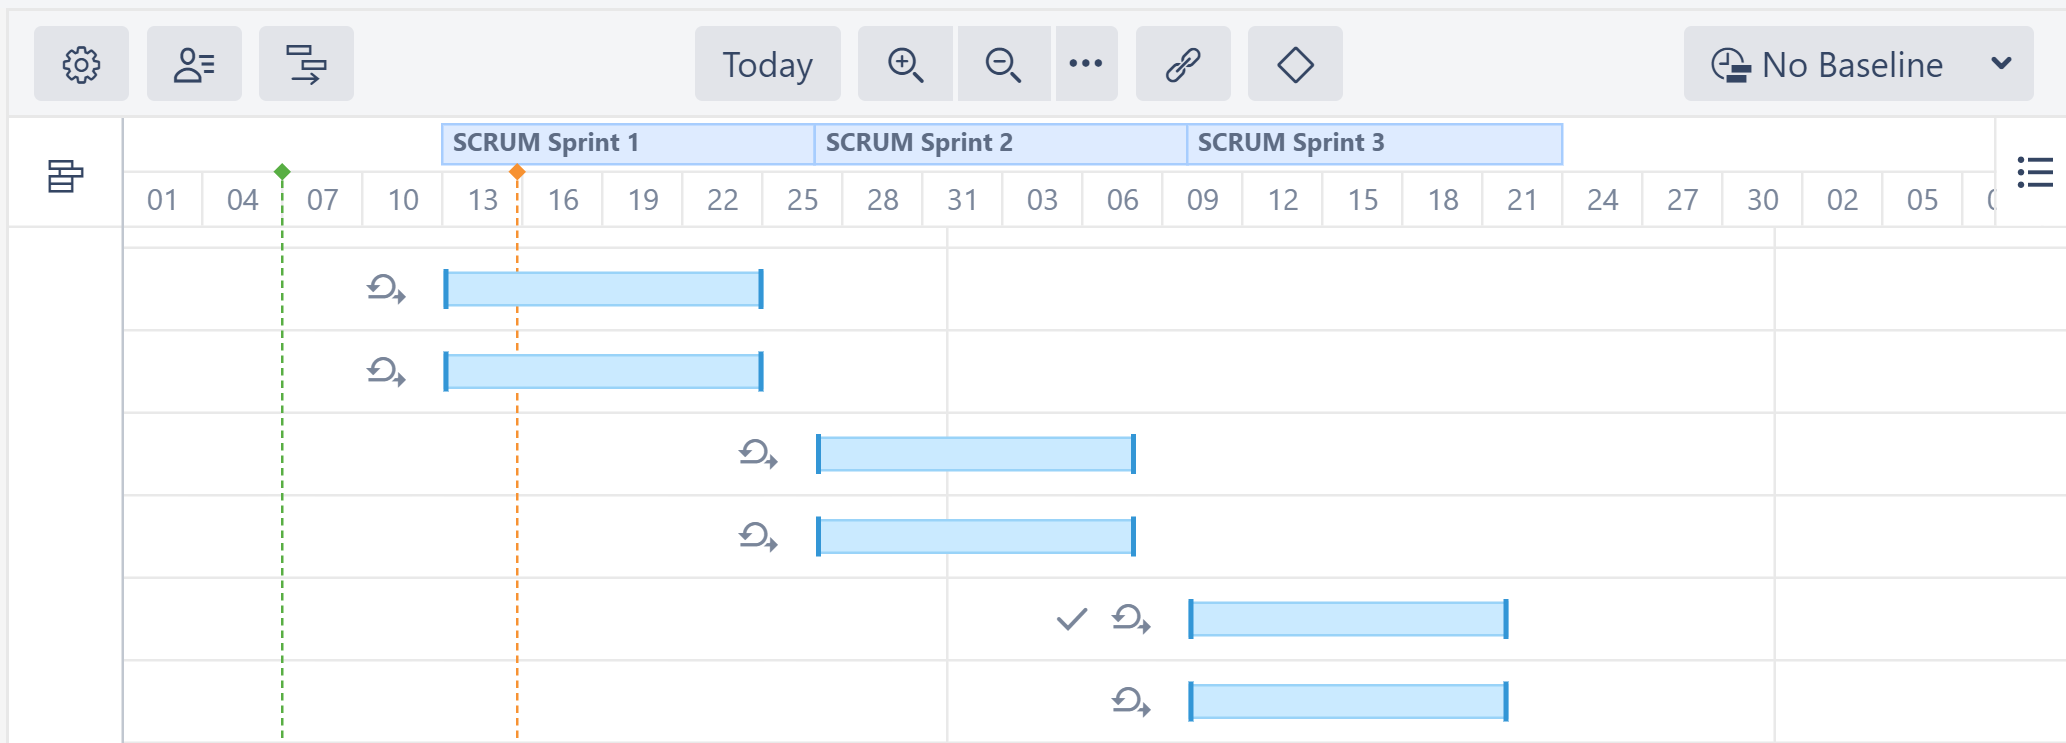
Task: Click the auto-schedule tasks icon
Action: point(306,65)
